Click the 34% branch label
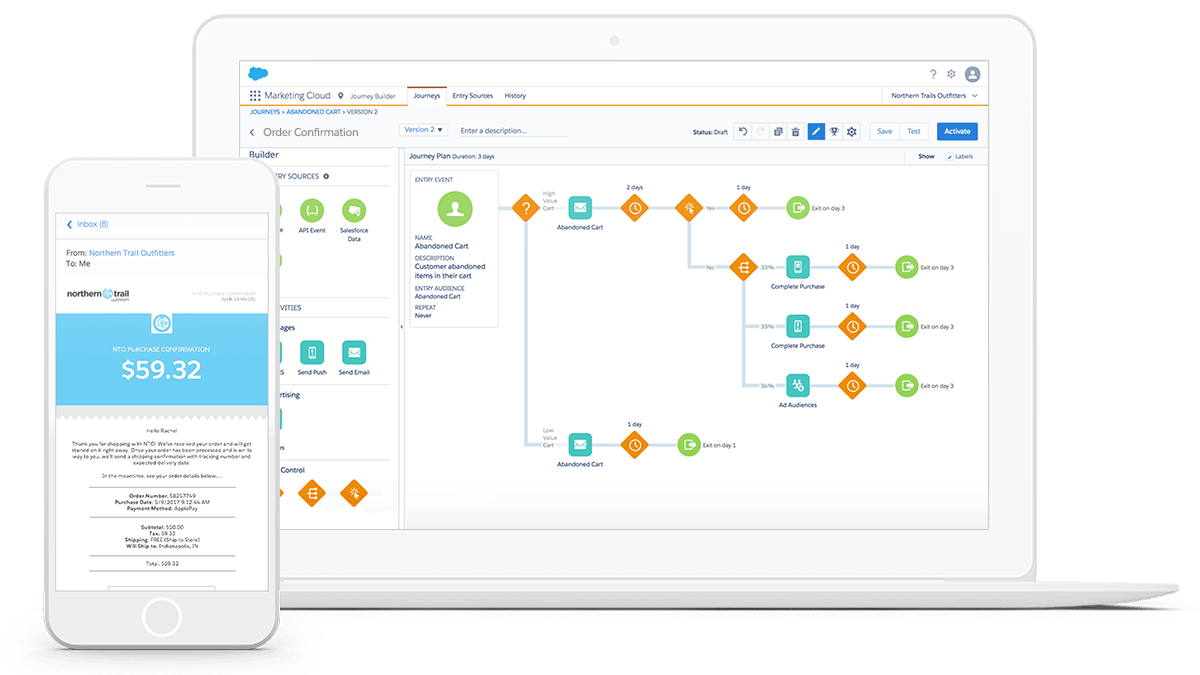 (768, 385)
